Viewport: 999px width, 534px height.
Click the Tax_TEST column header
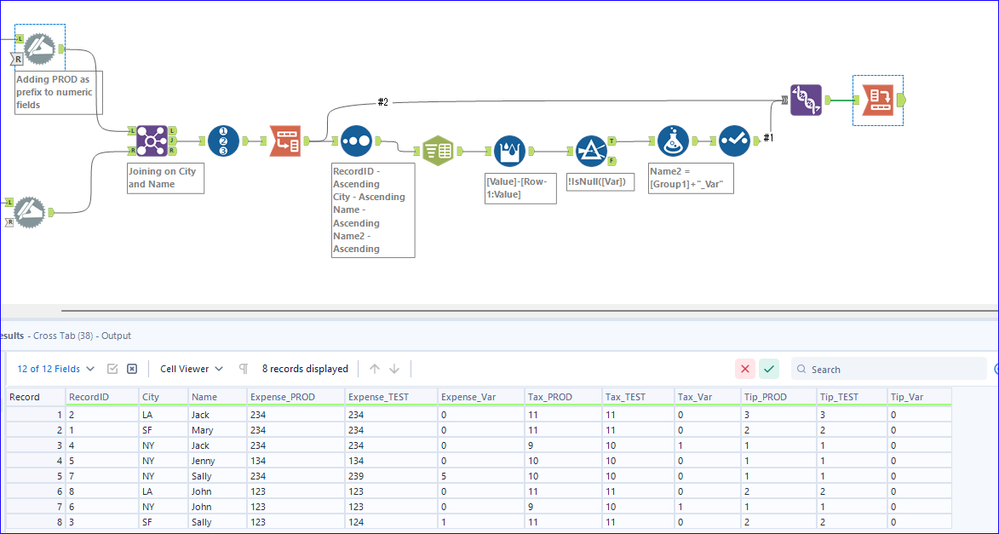[638, 397]
